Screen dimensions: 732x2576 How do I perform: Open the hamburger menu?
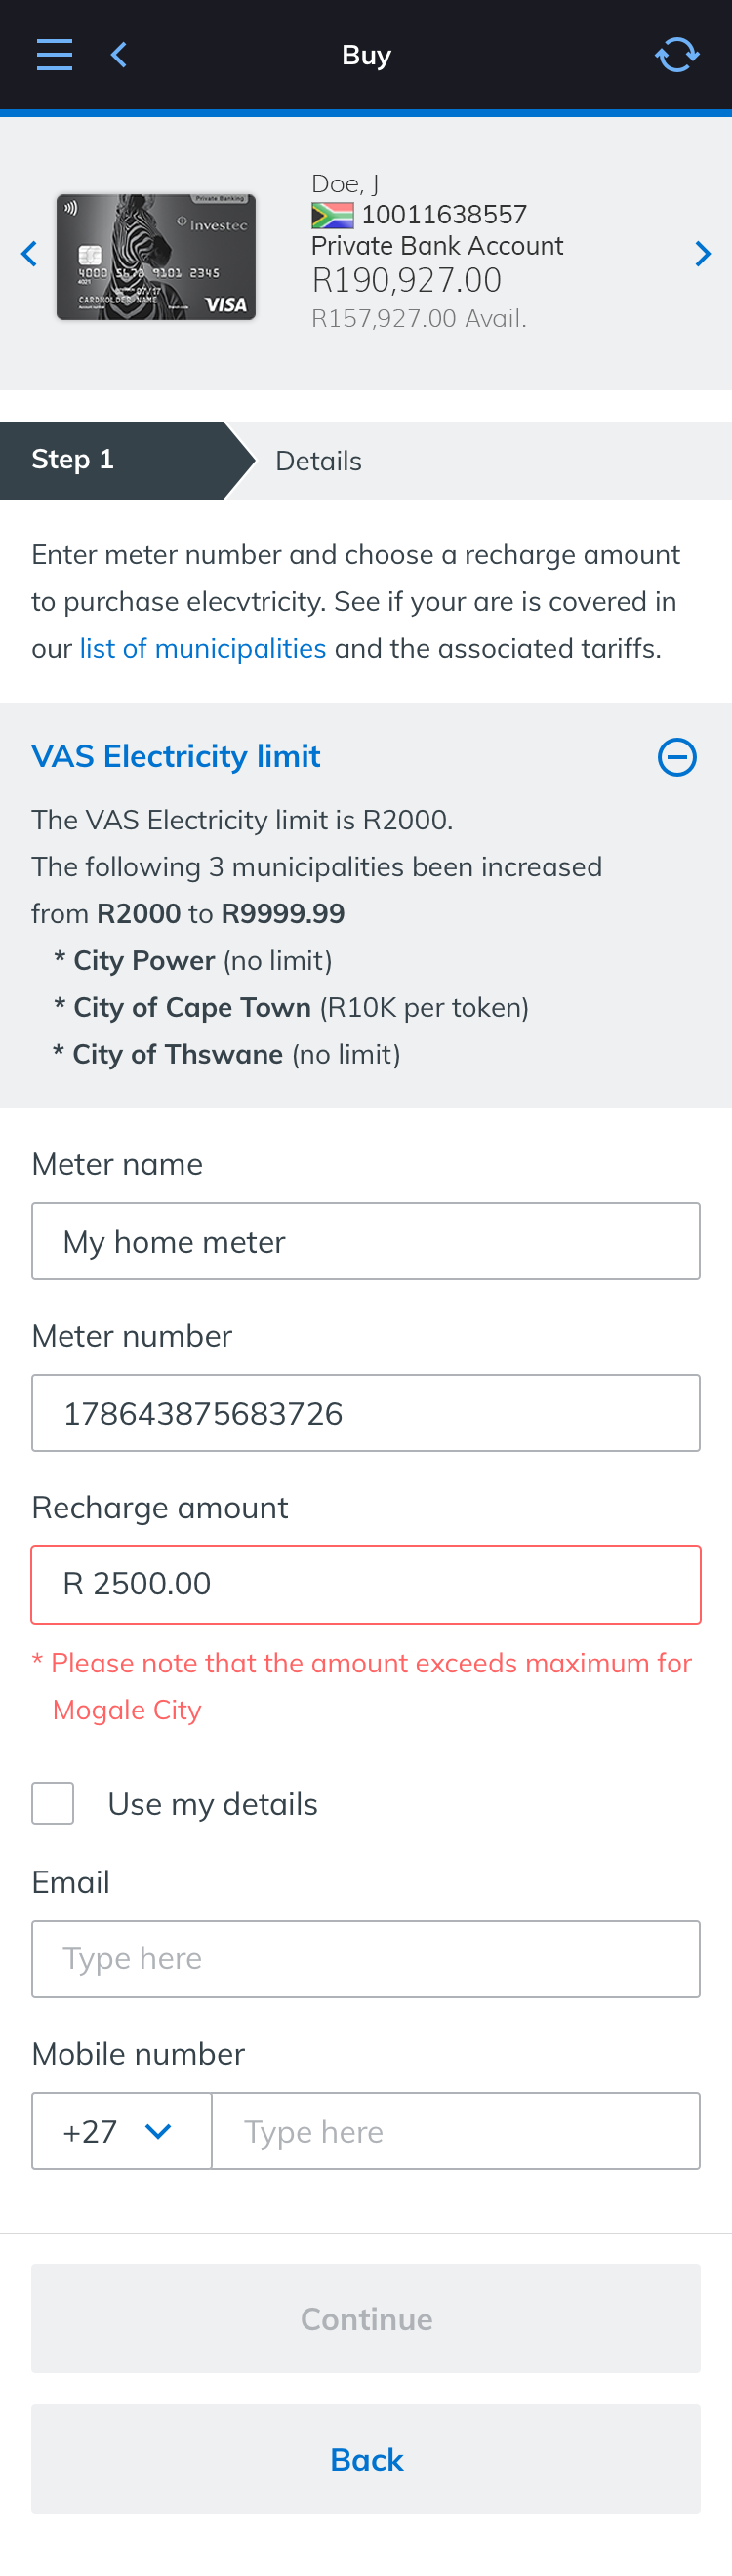(x=54, y=55)
